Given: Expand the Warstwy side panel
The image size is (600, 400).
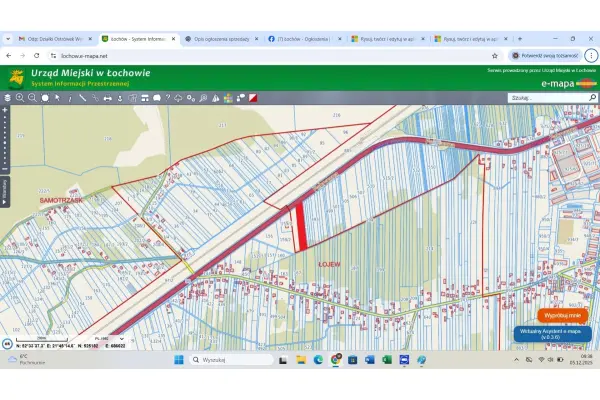Looking at the screenshot, I should 5,192.
